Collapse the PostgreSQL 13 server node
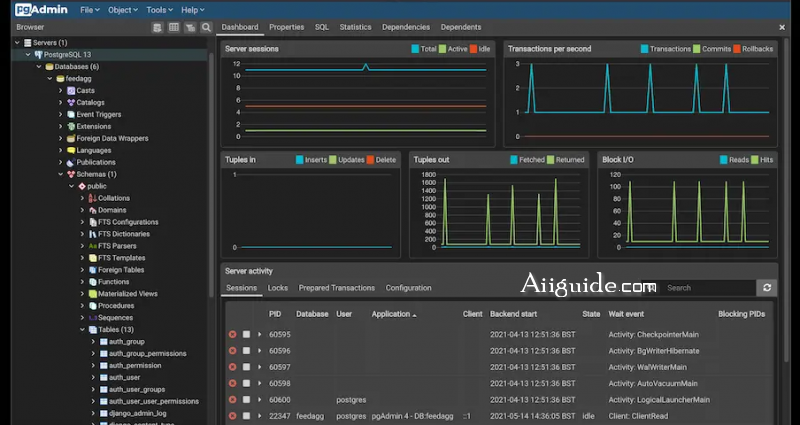800x425 pixels. 28,55
